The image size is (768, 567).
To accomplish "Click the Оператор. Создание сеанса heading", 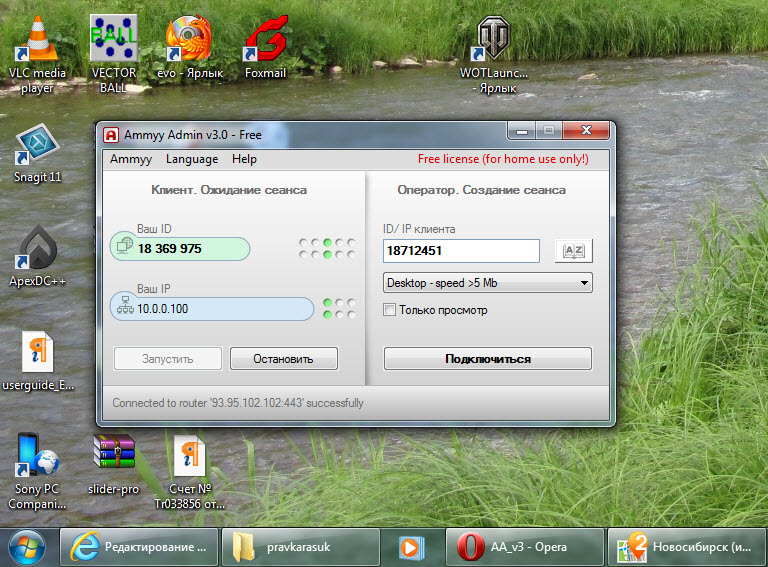I will click(x=481, y=190).
